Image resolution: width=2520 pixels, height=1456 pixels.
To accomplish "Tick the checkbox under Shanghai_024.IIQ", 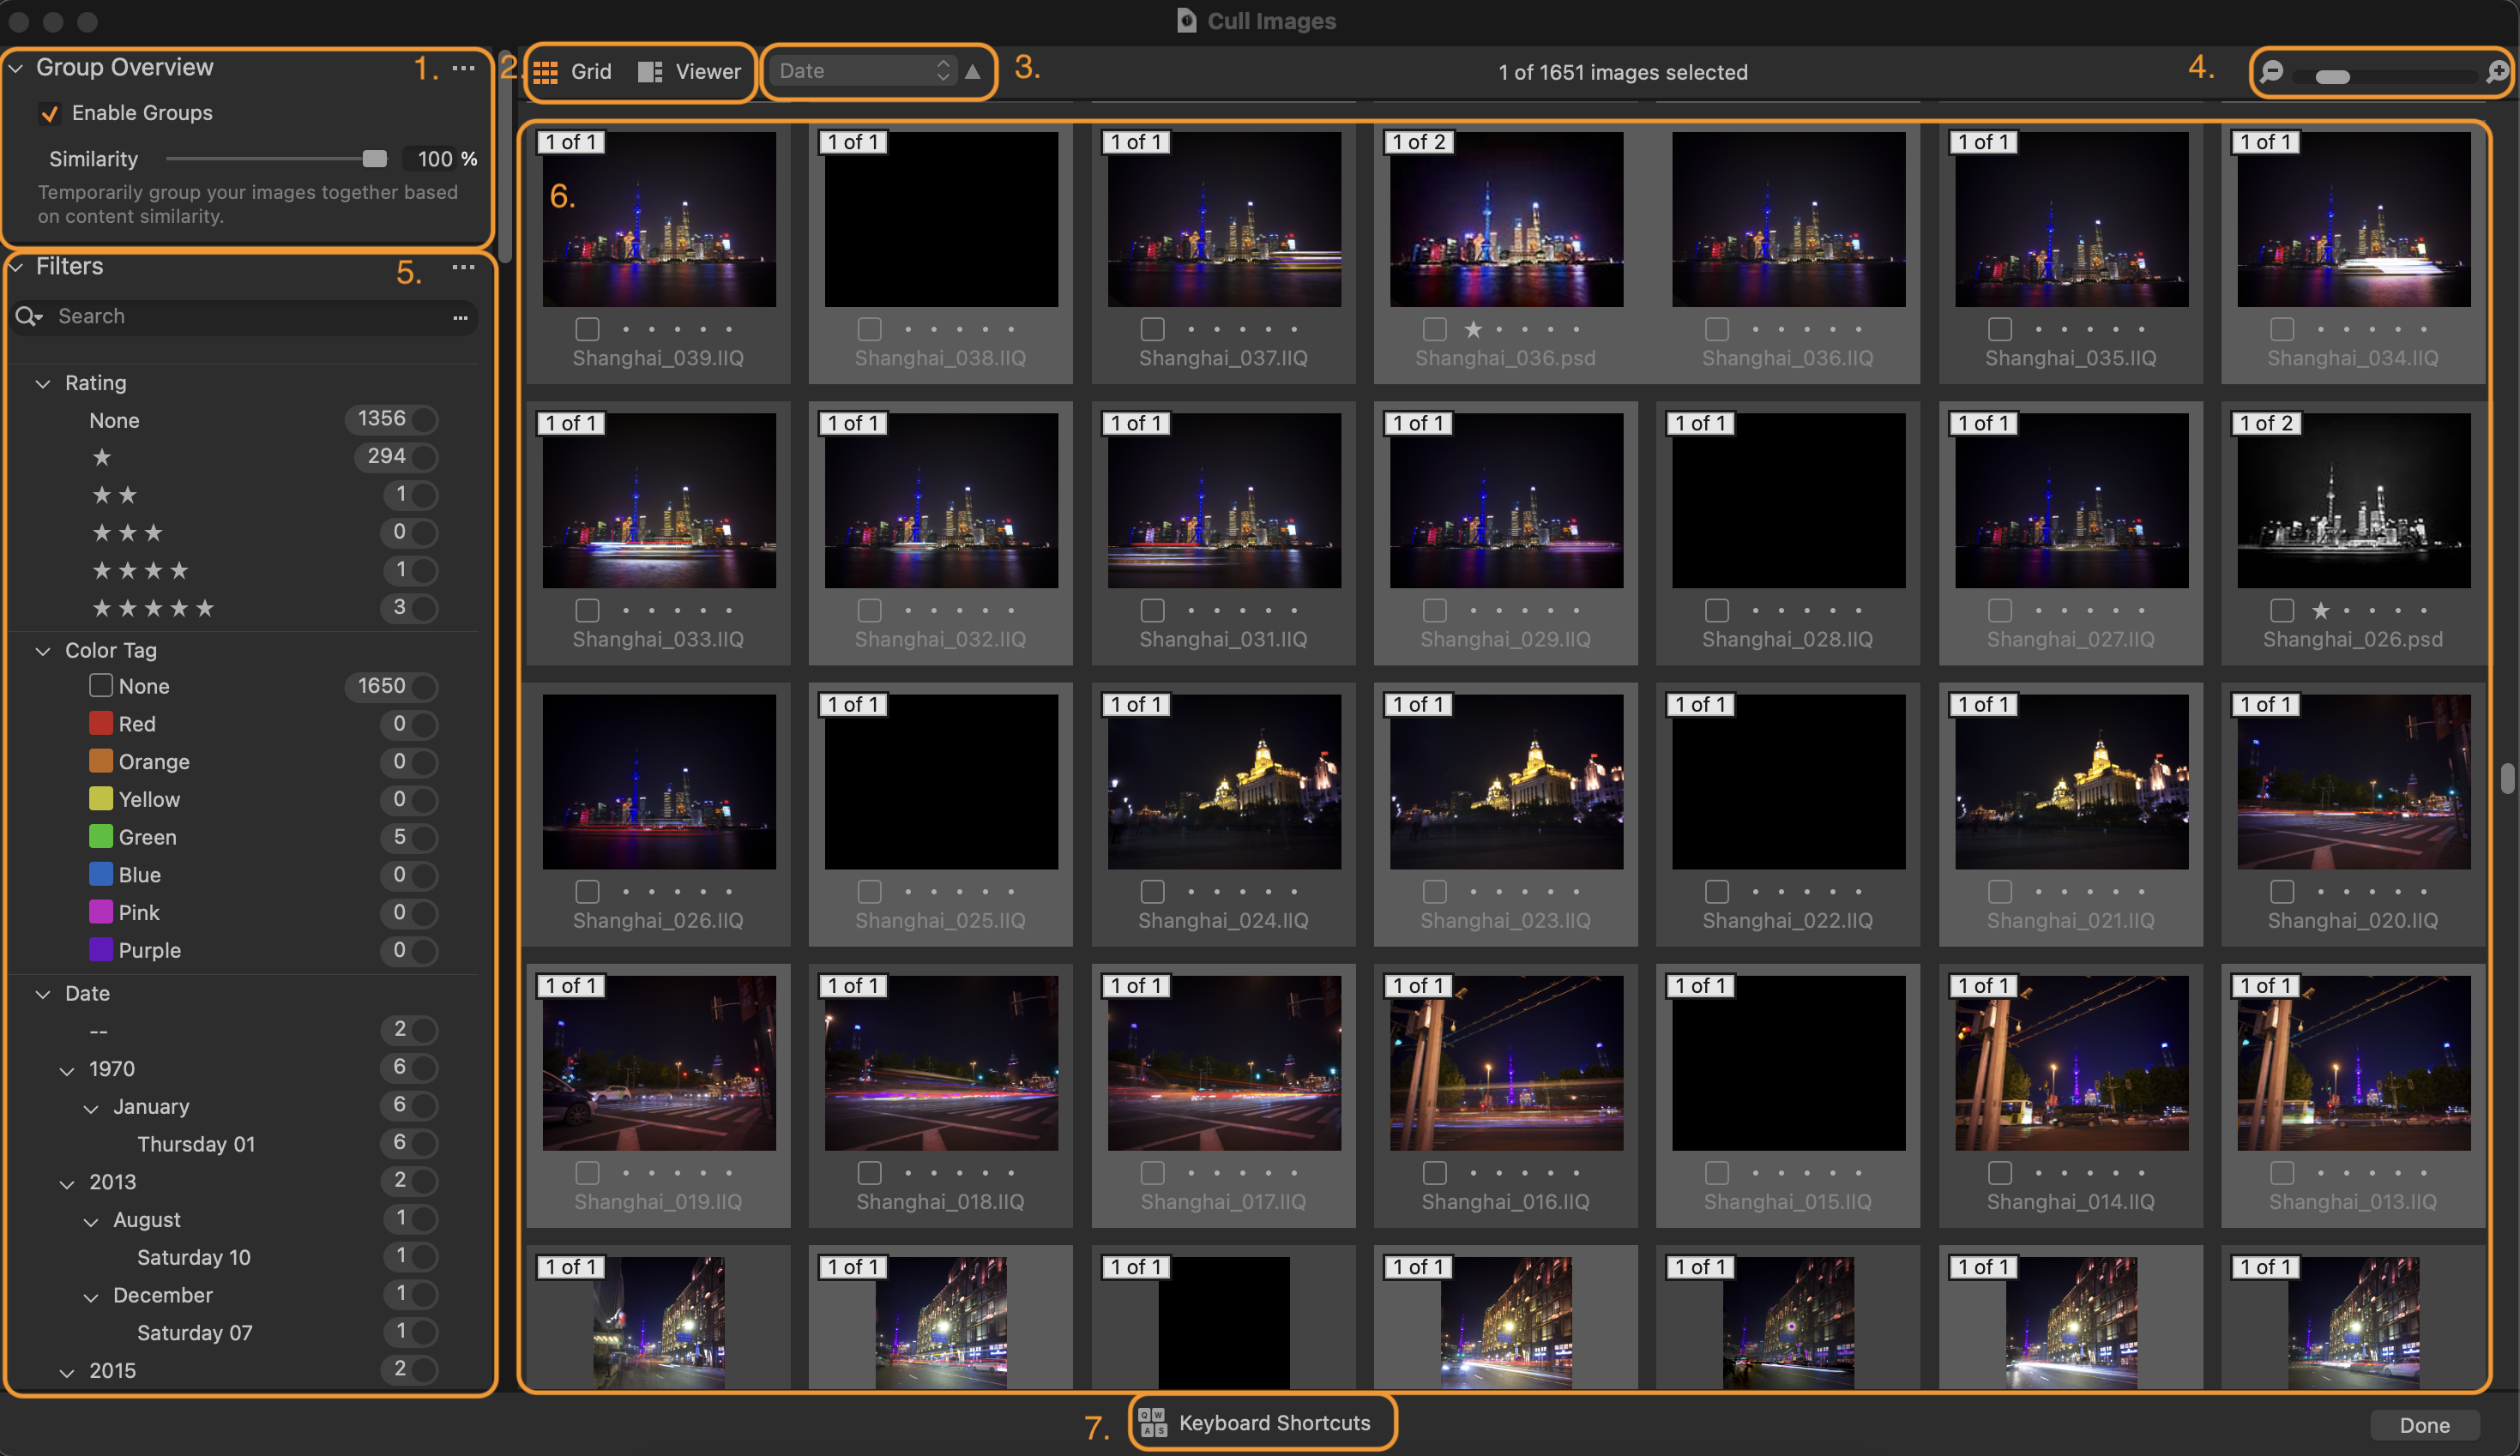I will pyautogui.click(x=1153, y=891).
